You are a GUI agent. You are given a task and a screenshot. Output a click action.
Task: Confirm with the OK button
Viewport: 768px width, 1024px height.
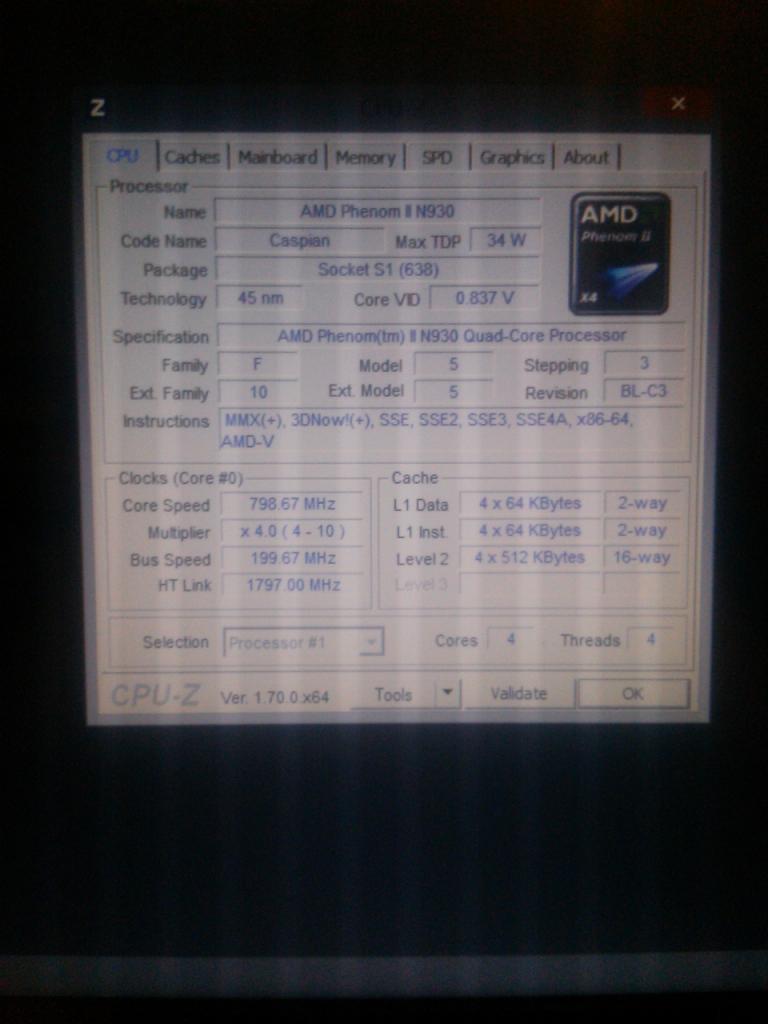coord(633,694)
